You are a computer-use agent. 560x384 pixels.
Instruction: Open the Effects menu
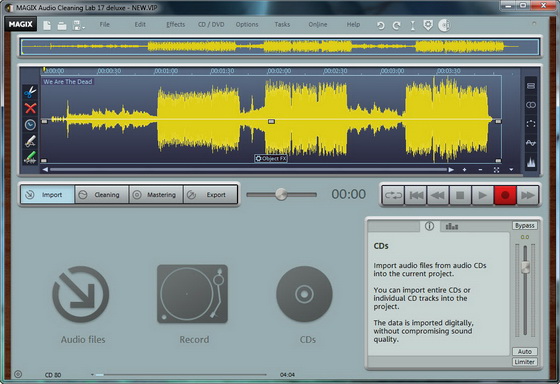point(175,24)
